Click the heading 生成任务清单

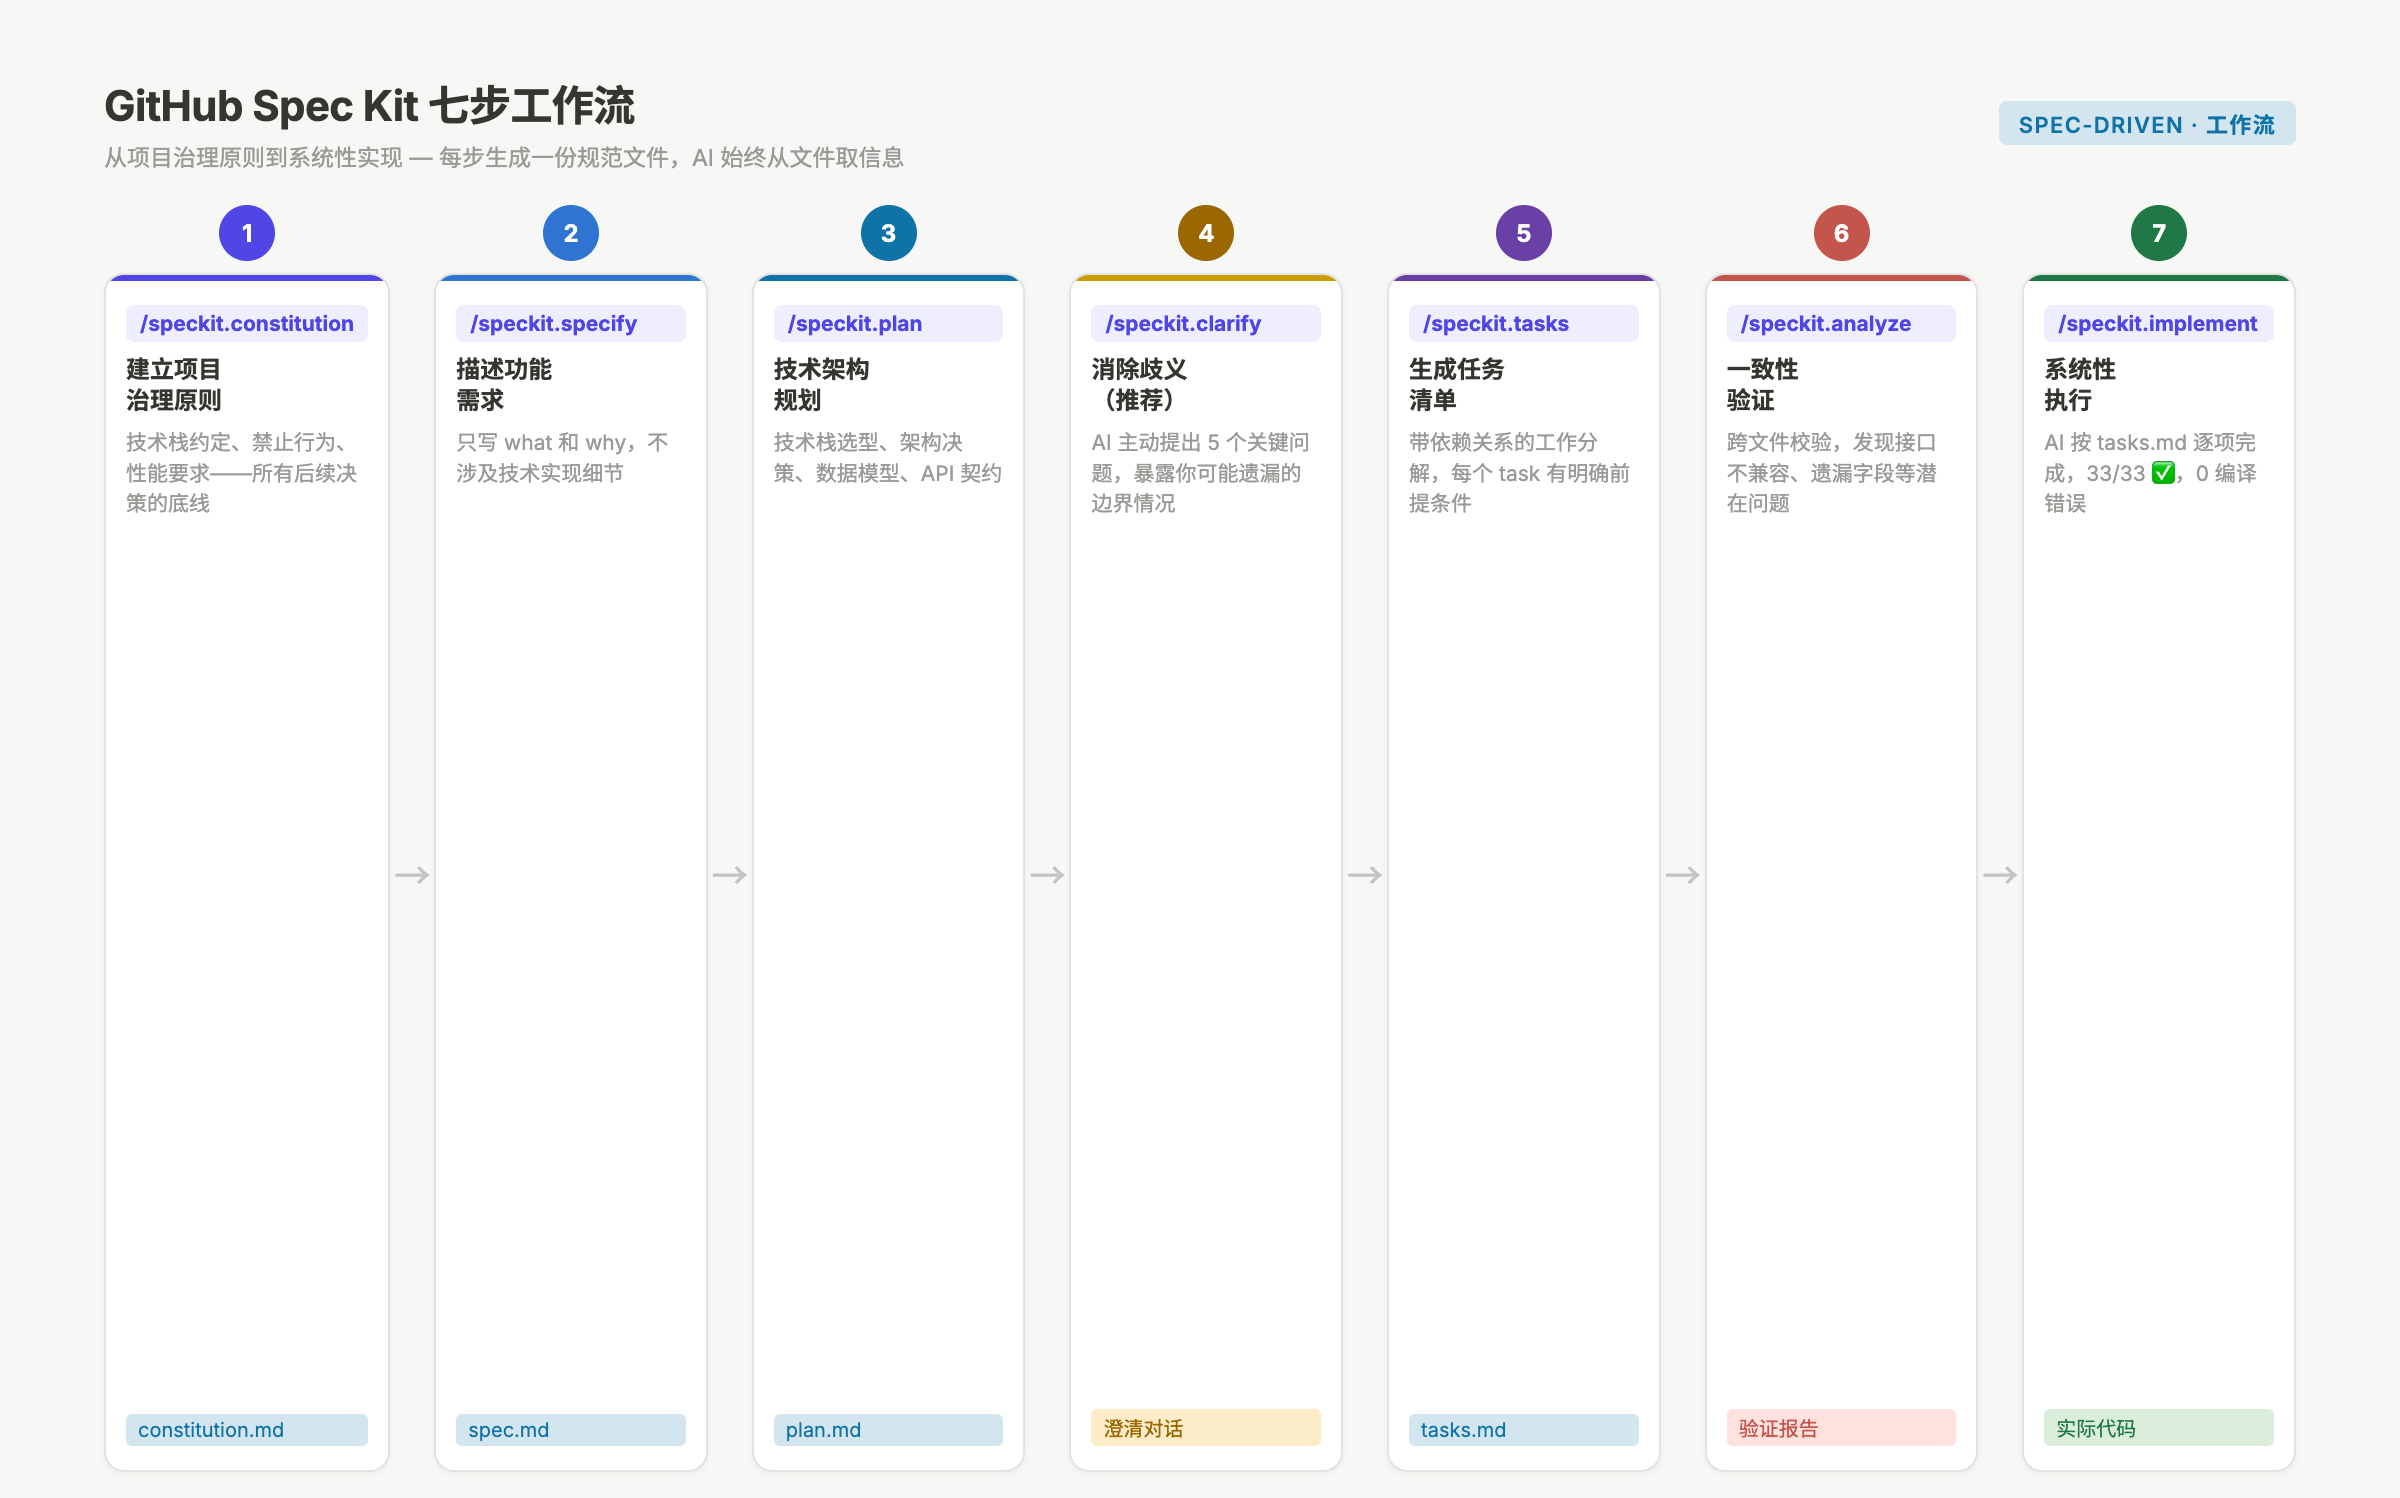1457,385
